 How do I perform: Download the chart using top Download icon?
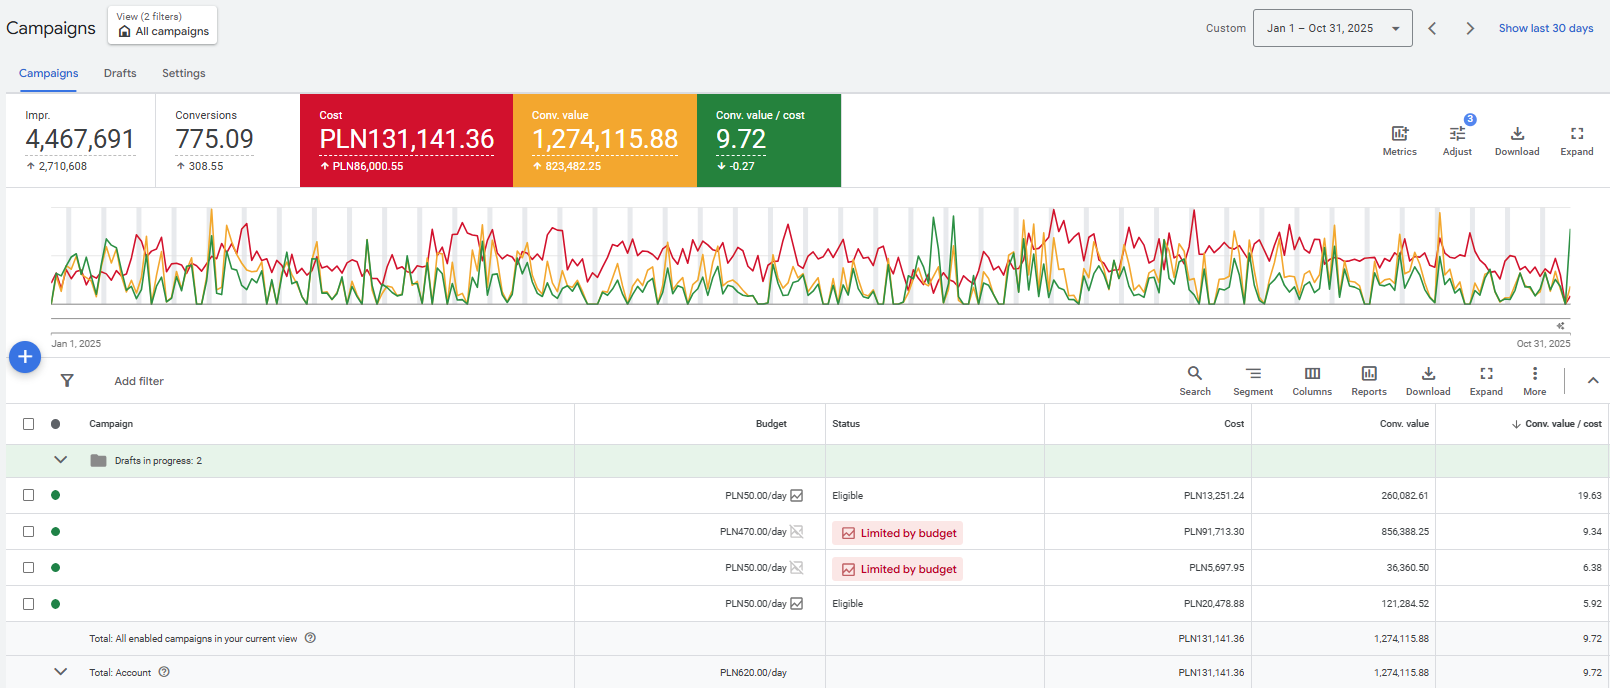[1517, 133]
